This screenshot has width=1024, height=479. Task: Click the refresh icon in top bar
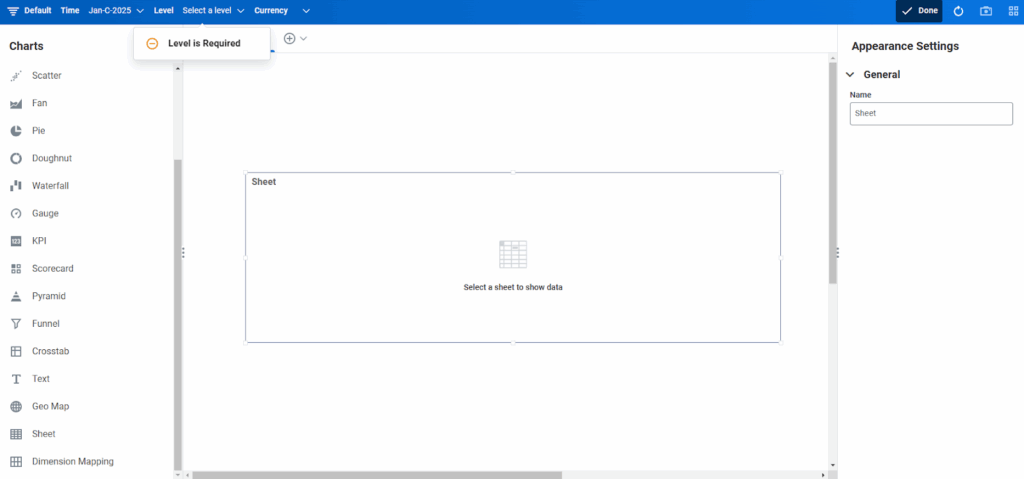(958, 11)
